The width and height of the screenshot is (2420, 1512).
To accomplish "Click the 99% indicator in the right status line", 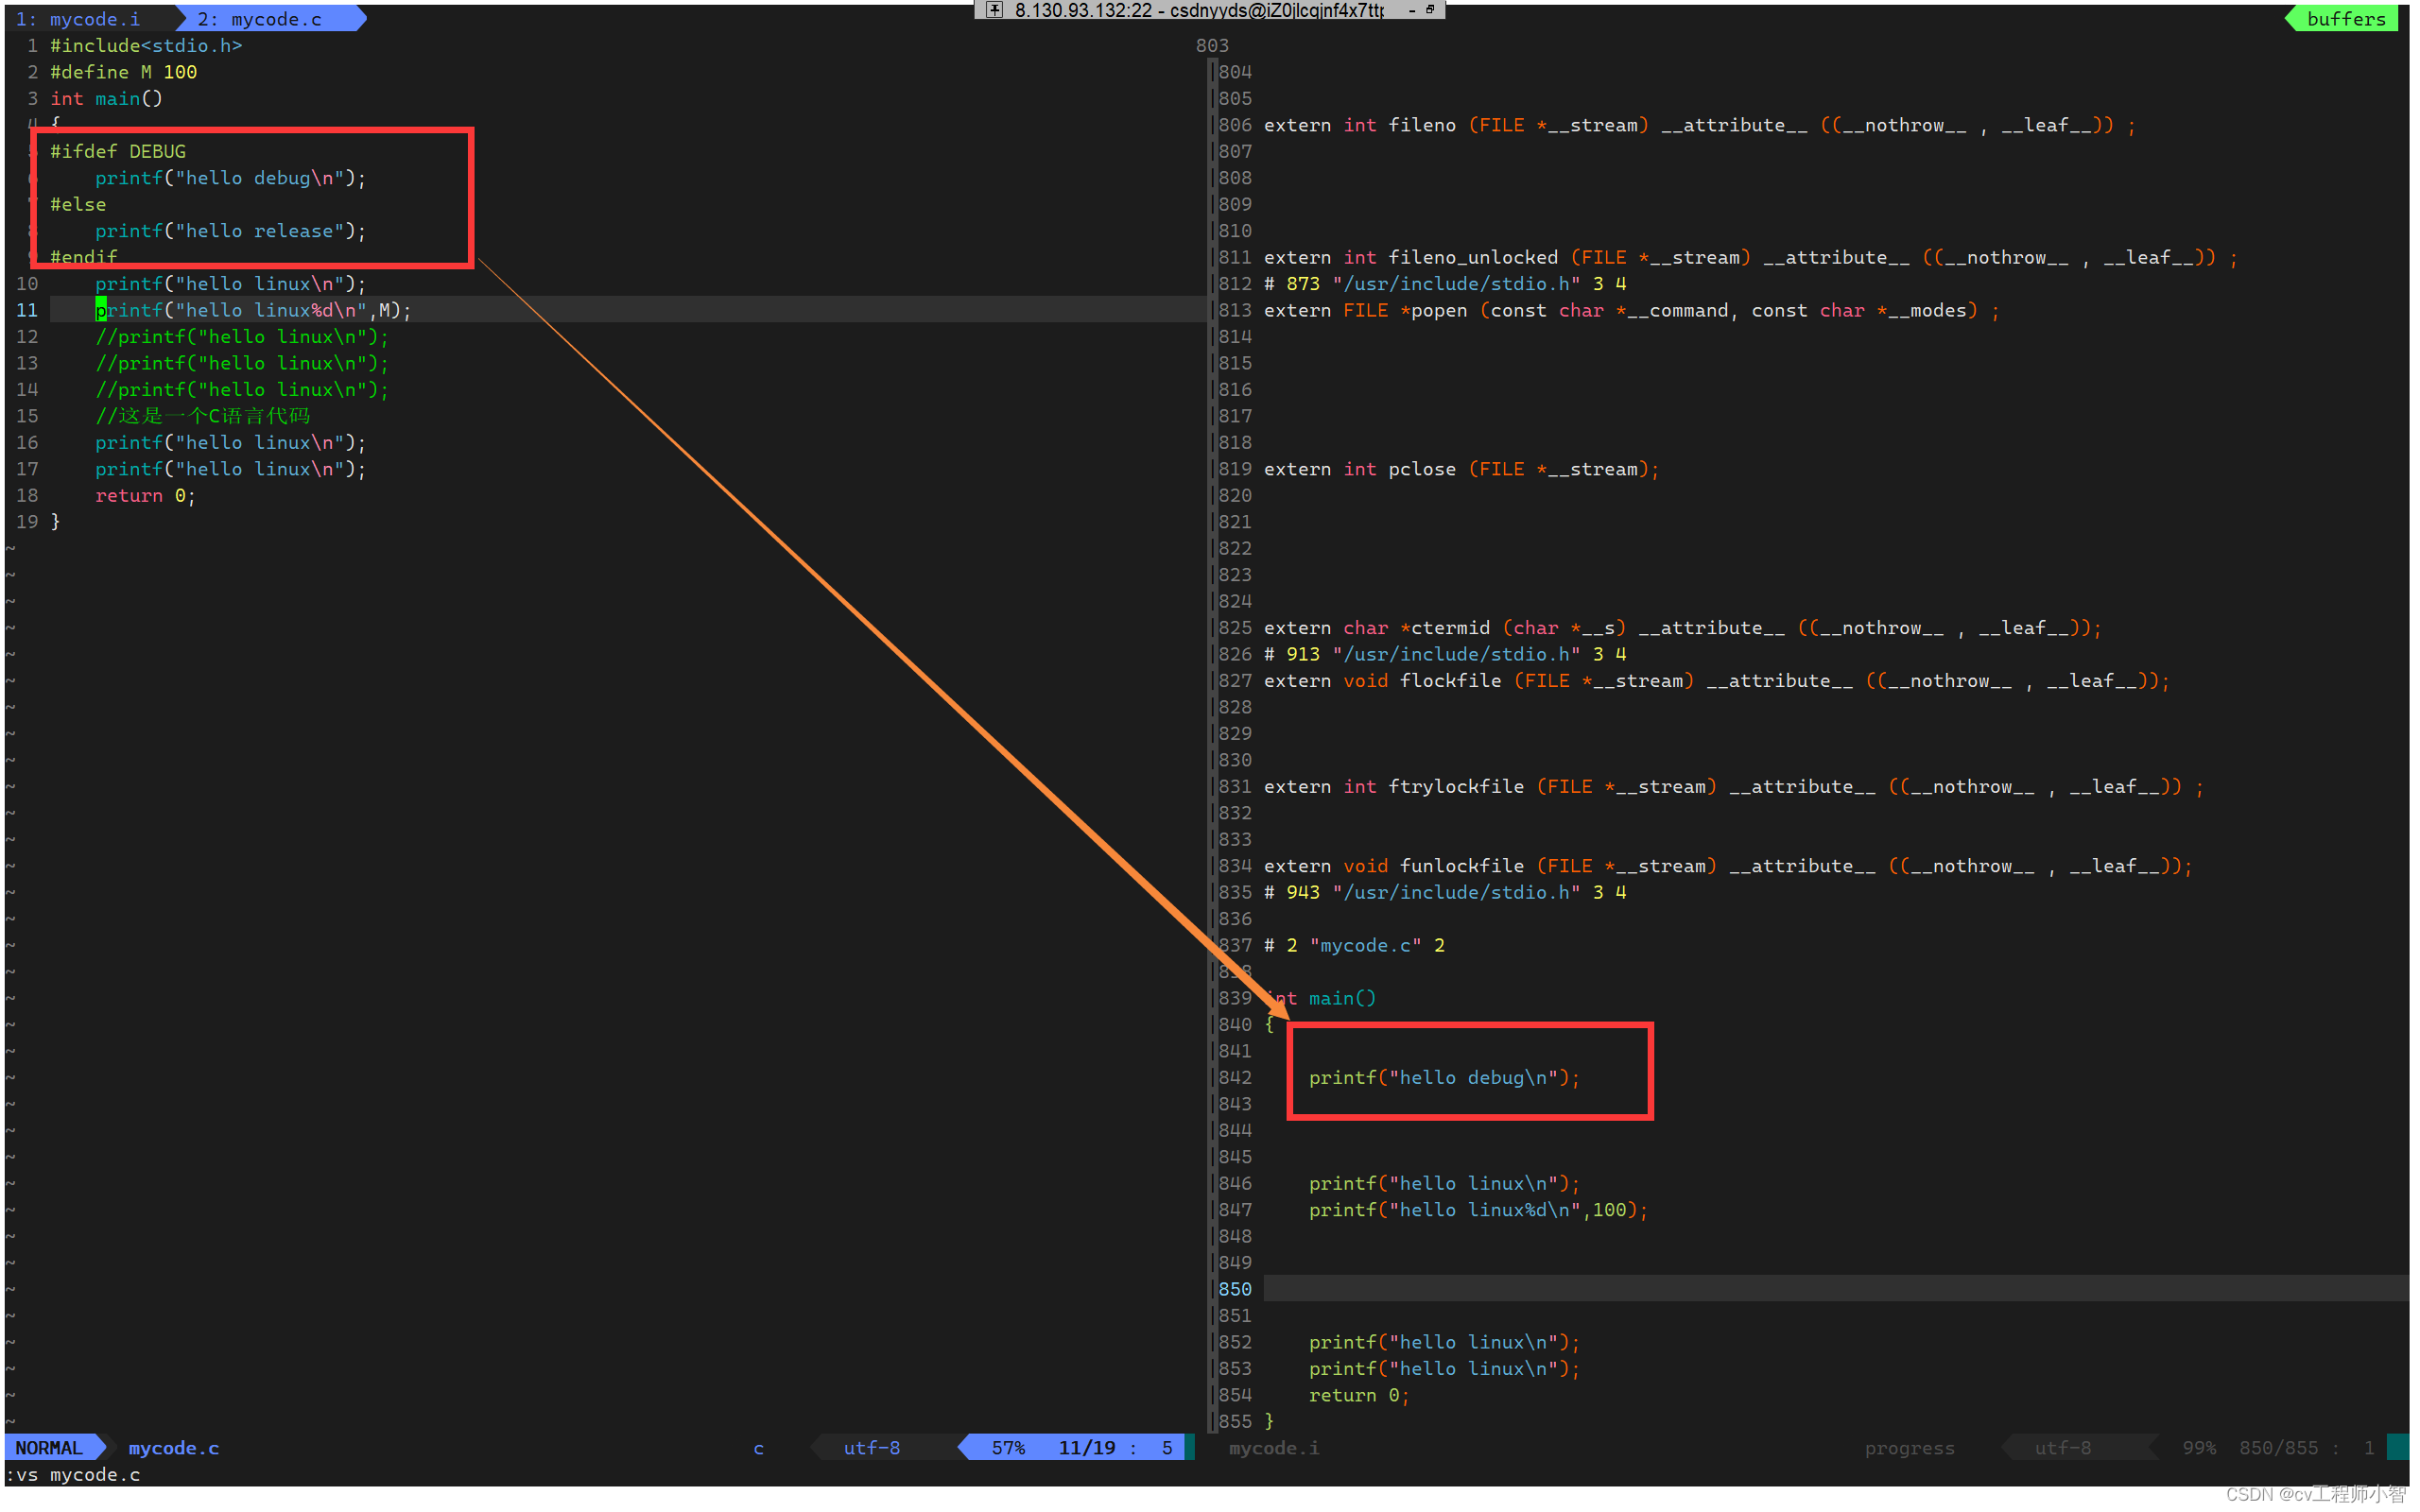I will coord(2199,1448).
